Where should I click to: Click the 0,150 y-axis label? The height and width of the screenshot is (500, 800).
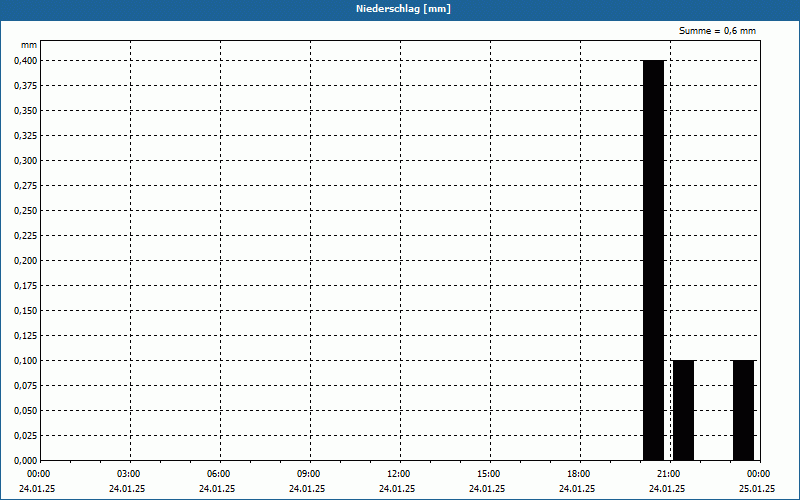click(x=26, y=311)
